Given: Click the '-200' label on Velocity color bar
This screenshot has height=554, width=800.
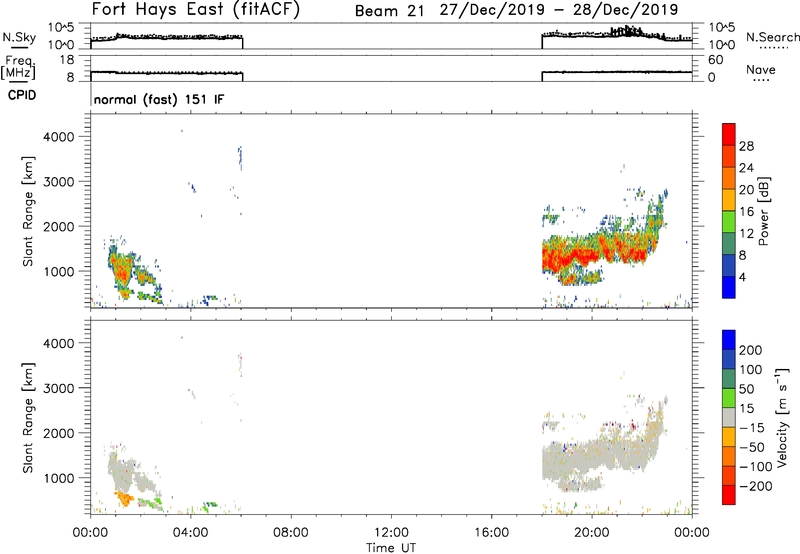Looking at the screenshot, I should [x=756, y=486].
